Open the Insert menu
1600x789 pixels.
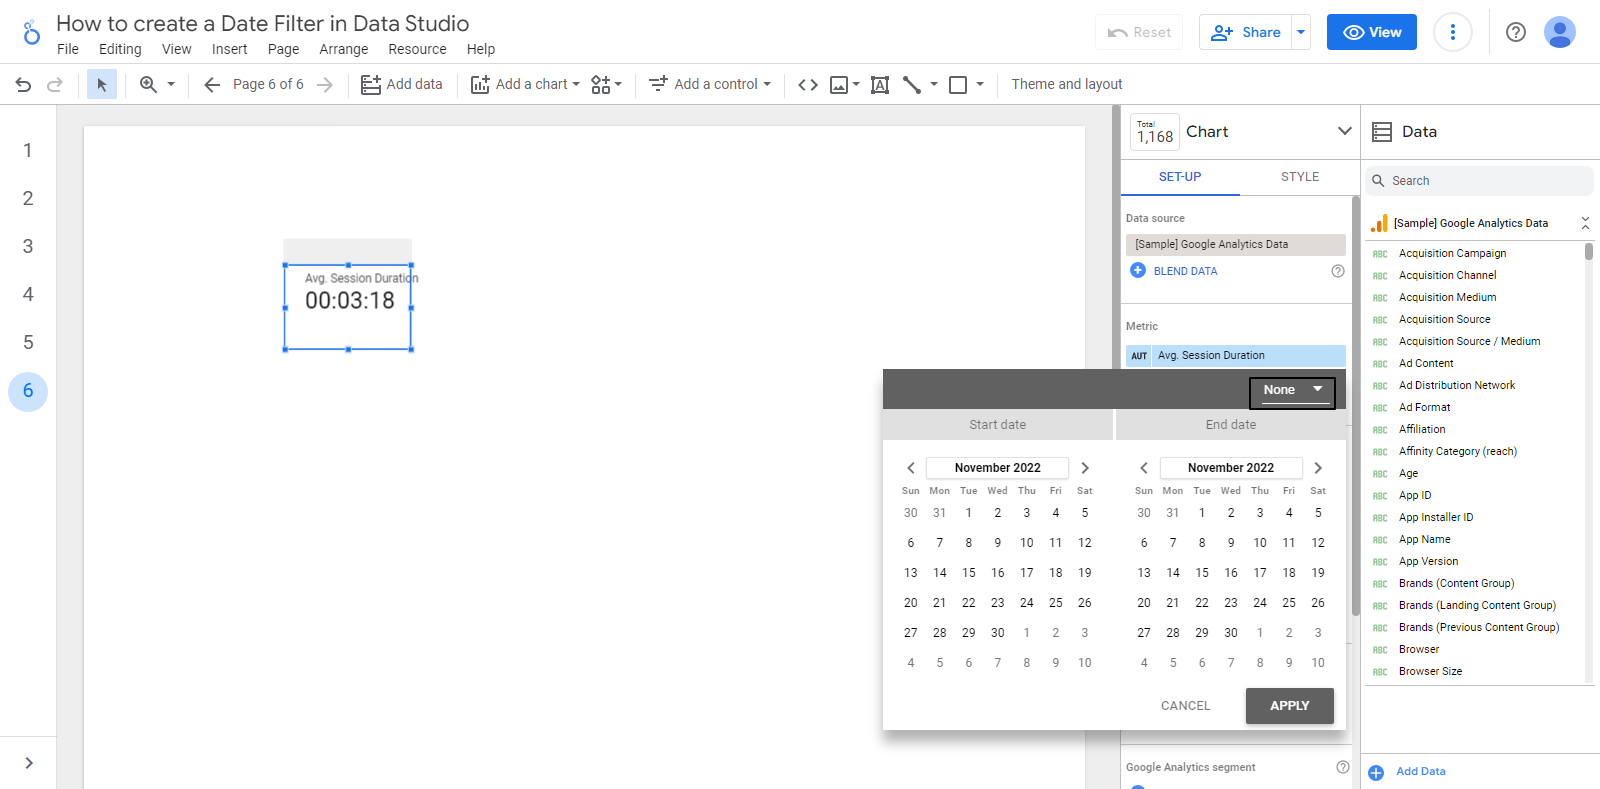(229, 49)
